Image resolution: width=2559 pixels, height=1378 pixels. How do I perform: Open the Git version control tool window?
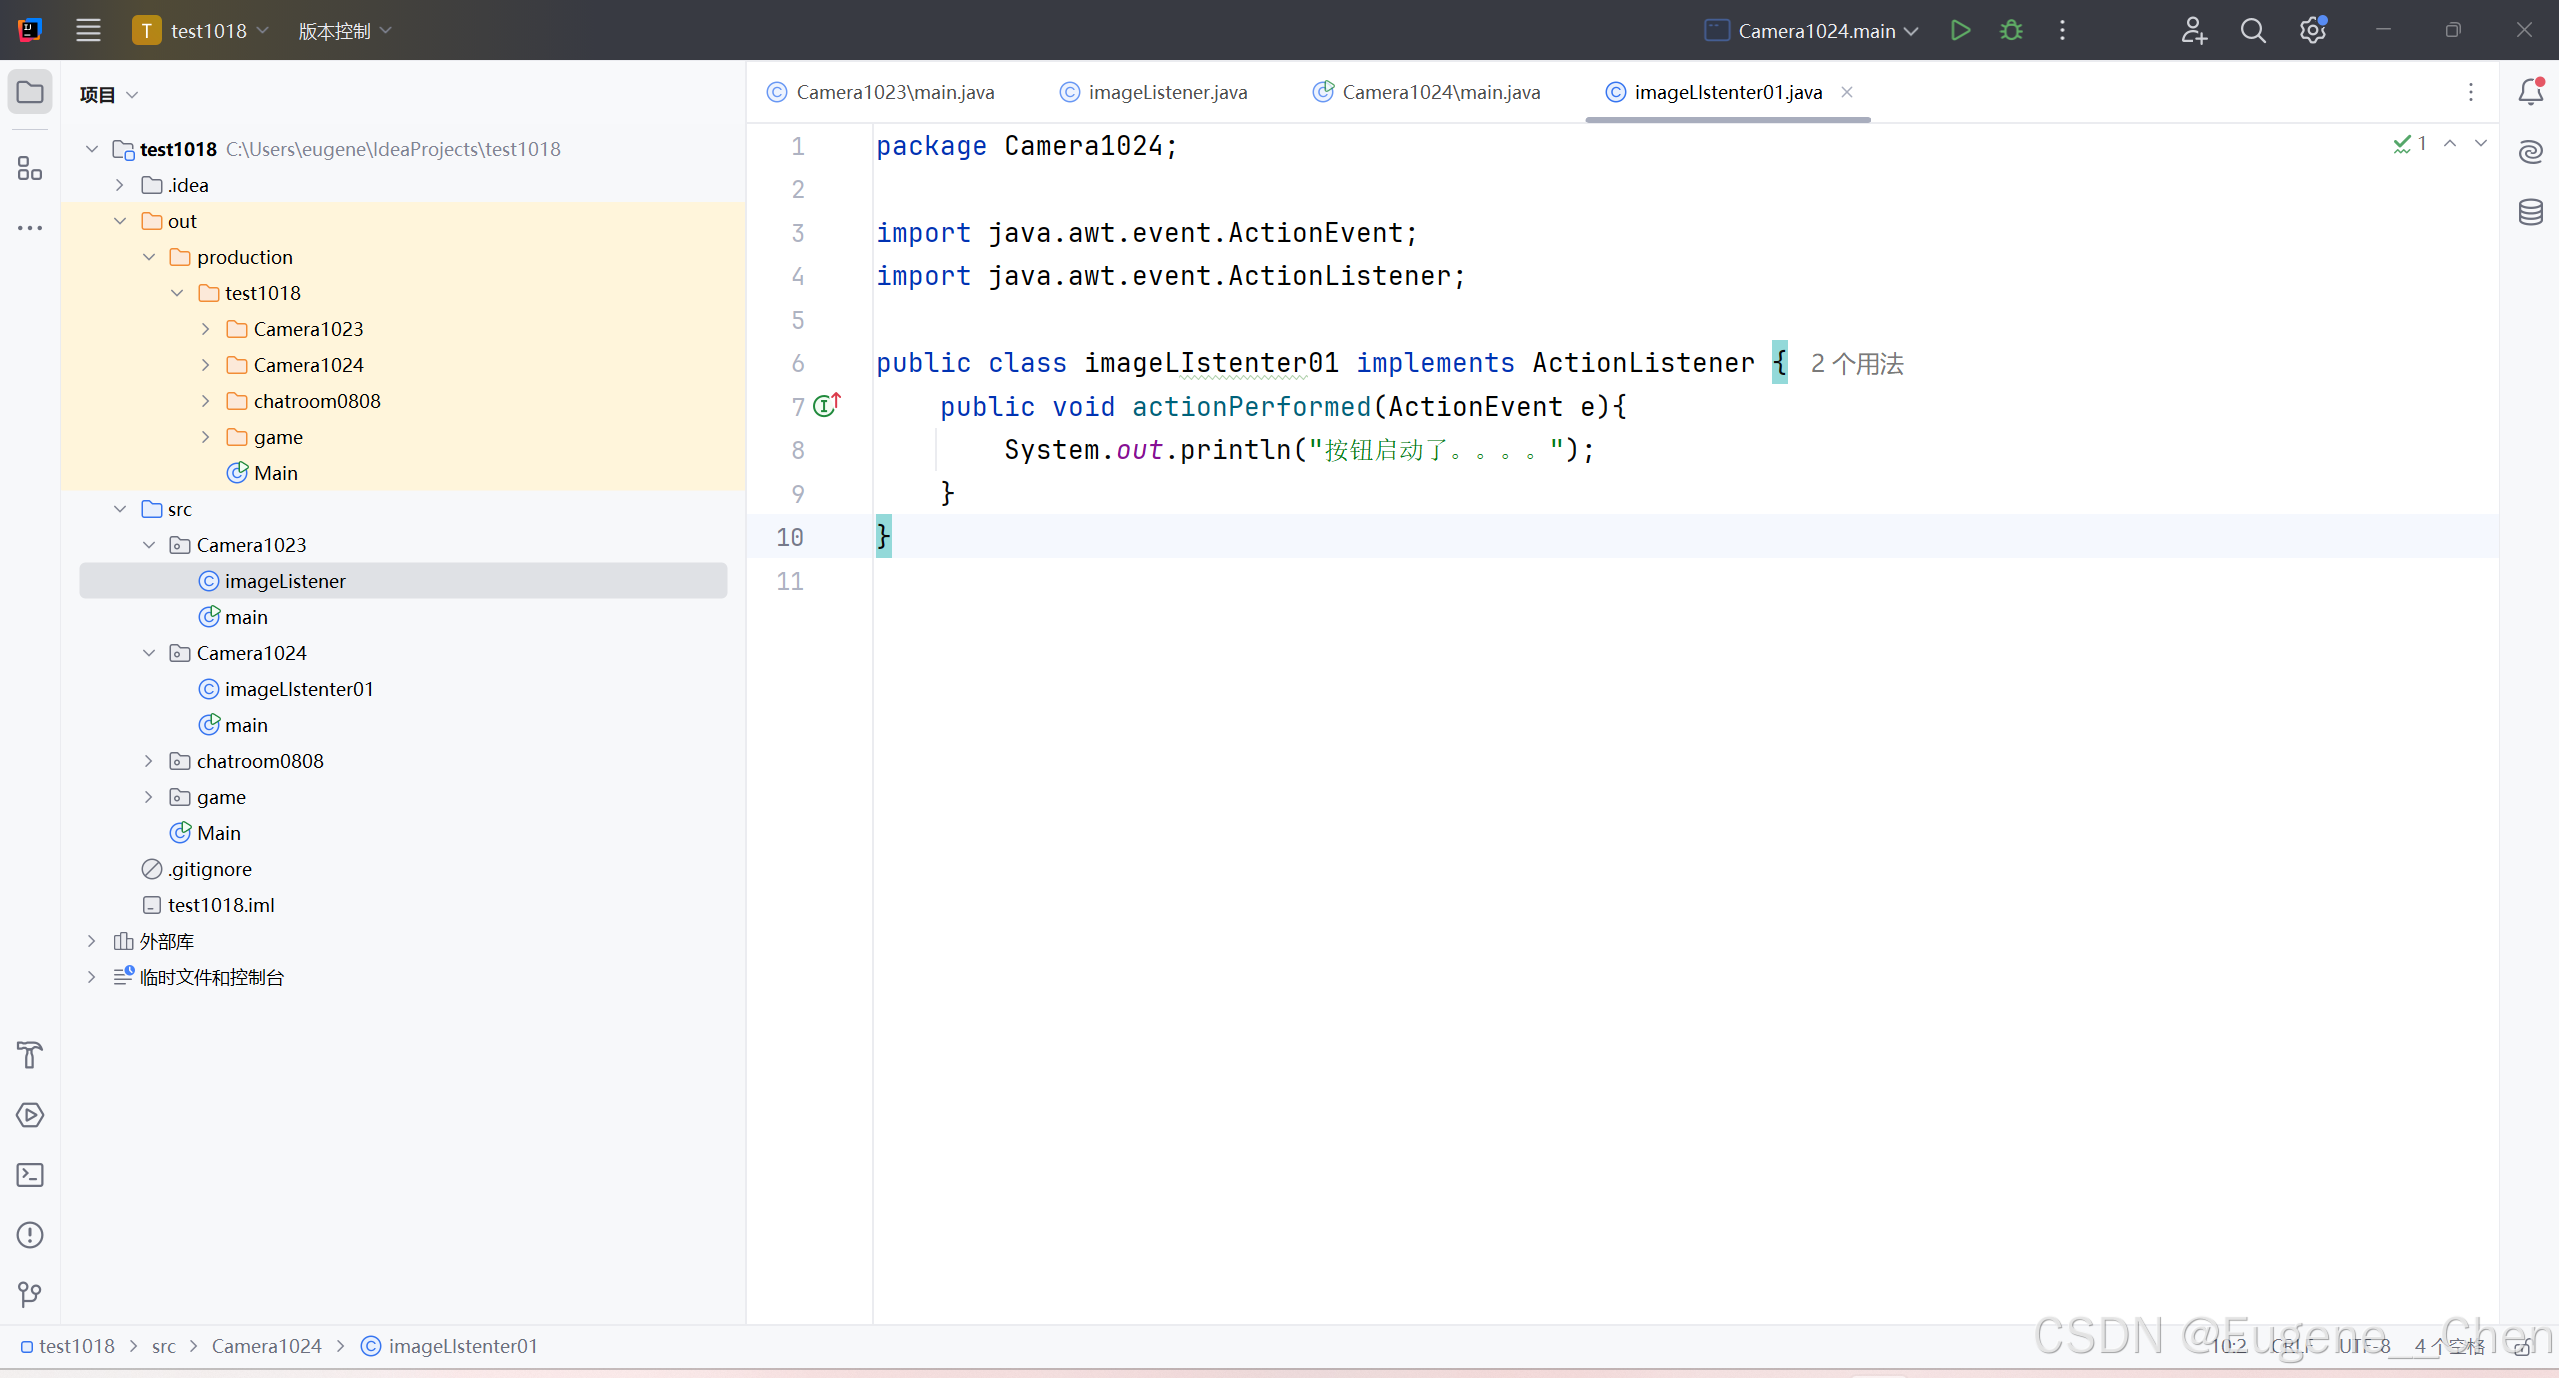click(30, 1295)
